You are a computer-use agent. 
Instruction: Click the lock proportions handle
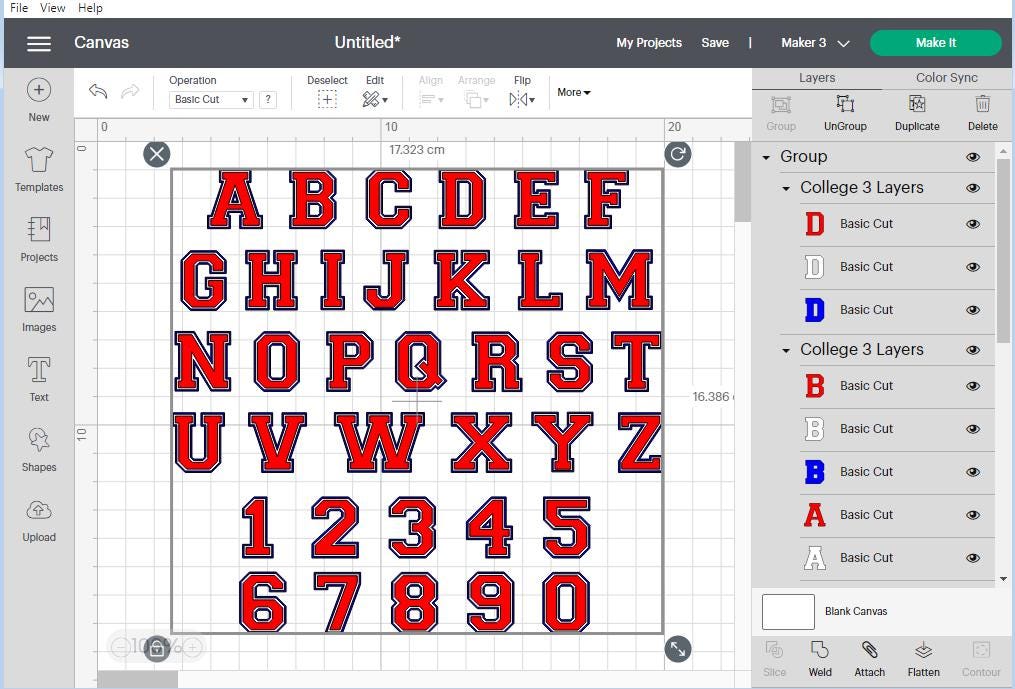(x=157, y=648)
